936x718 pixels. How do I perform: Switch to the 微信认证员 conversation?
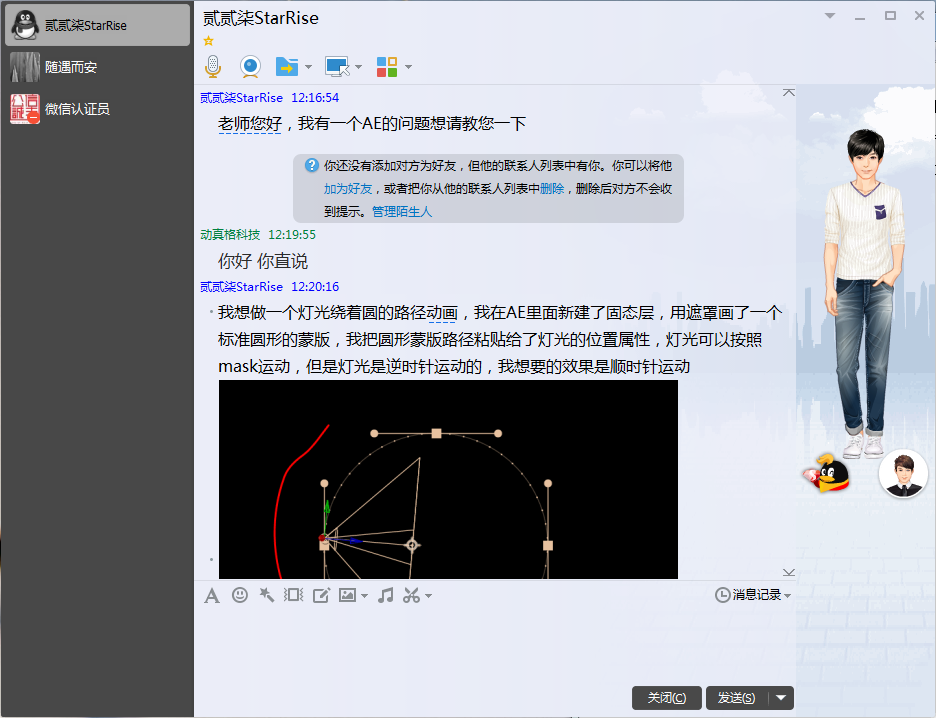pos(97,109)
